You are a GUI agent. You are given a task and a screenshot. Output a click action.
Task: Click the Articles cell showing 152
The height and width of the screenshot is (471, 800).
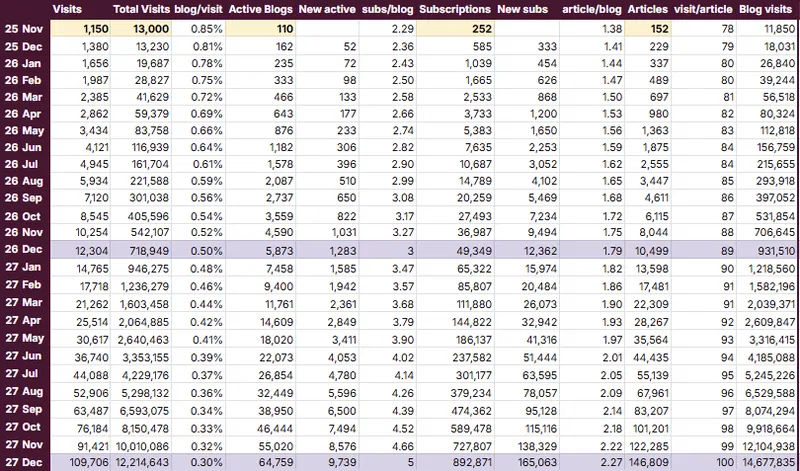point(647,29)
